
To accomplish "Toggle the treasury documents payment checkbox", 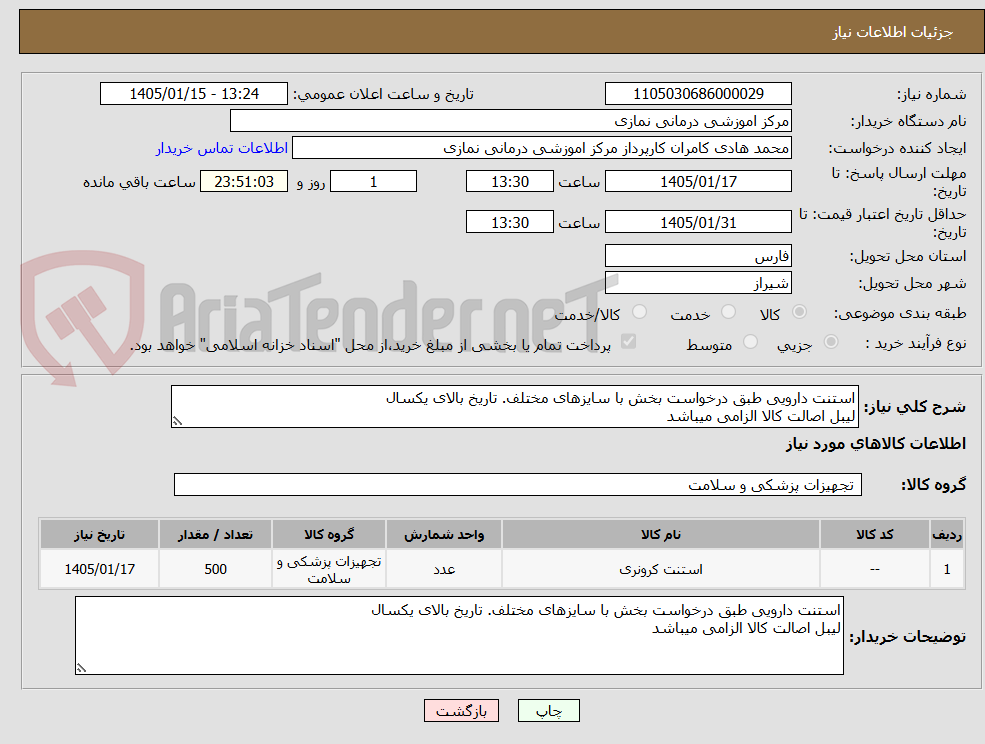I will tap(628, 341).
